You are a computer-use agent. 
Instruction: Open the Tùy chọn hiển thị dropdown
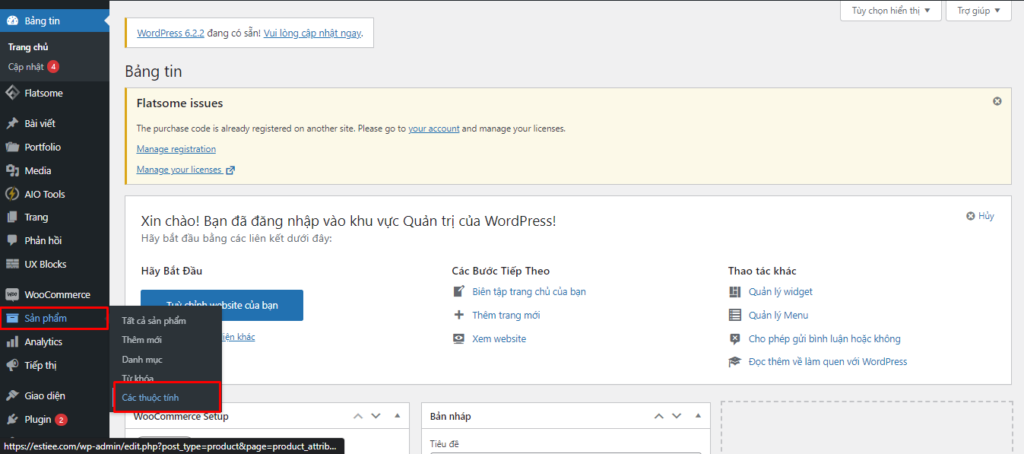pyautogui.click(x=891, y=11)
